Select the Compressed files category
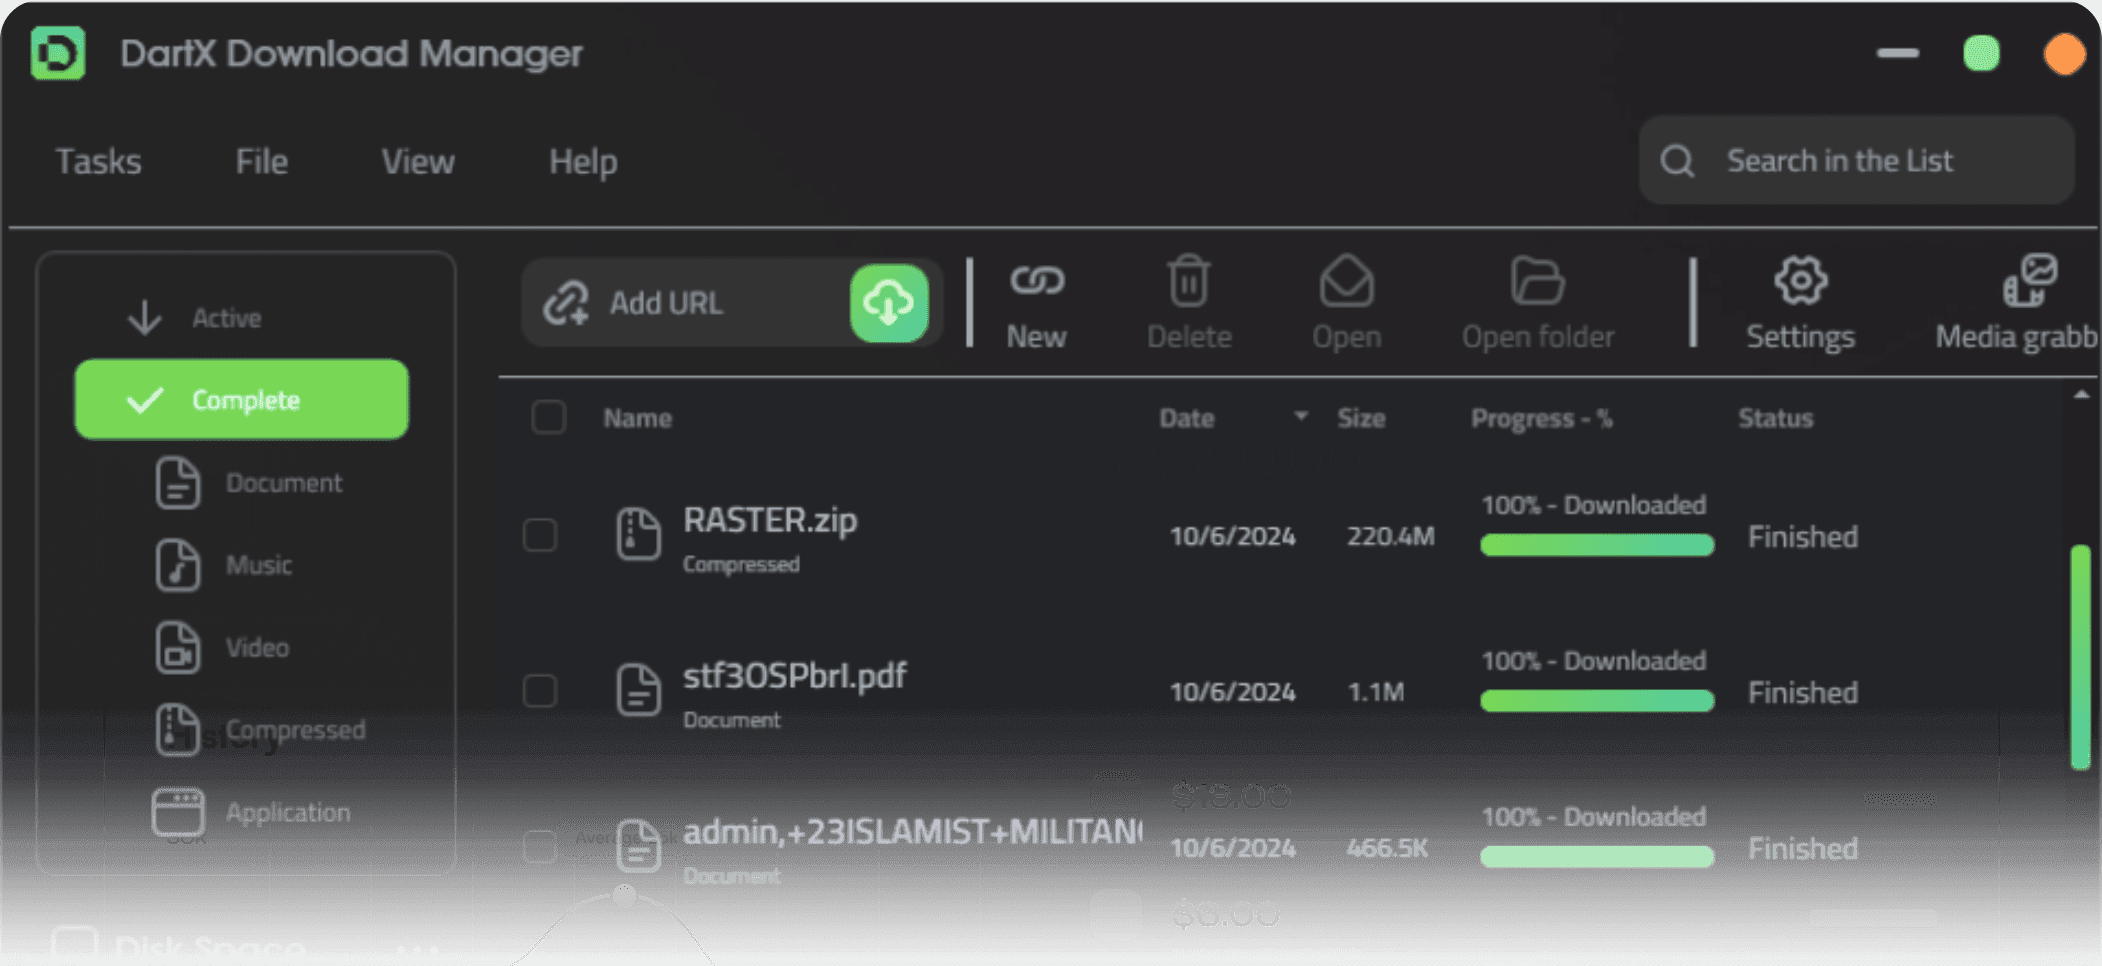This screenshot has width=2102, height=966. (178, 729)
